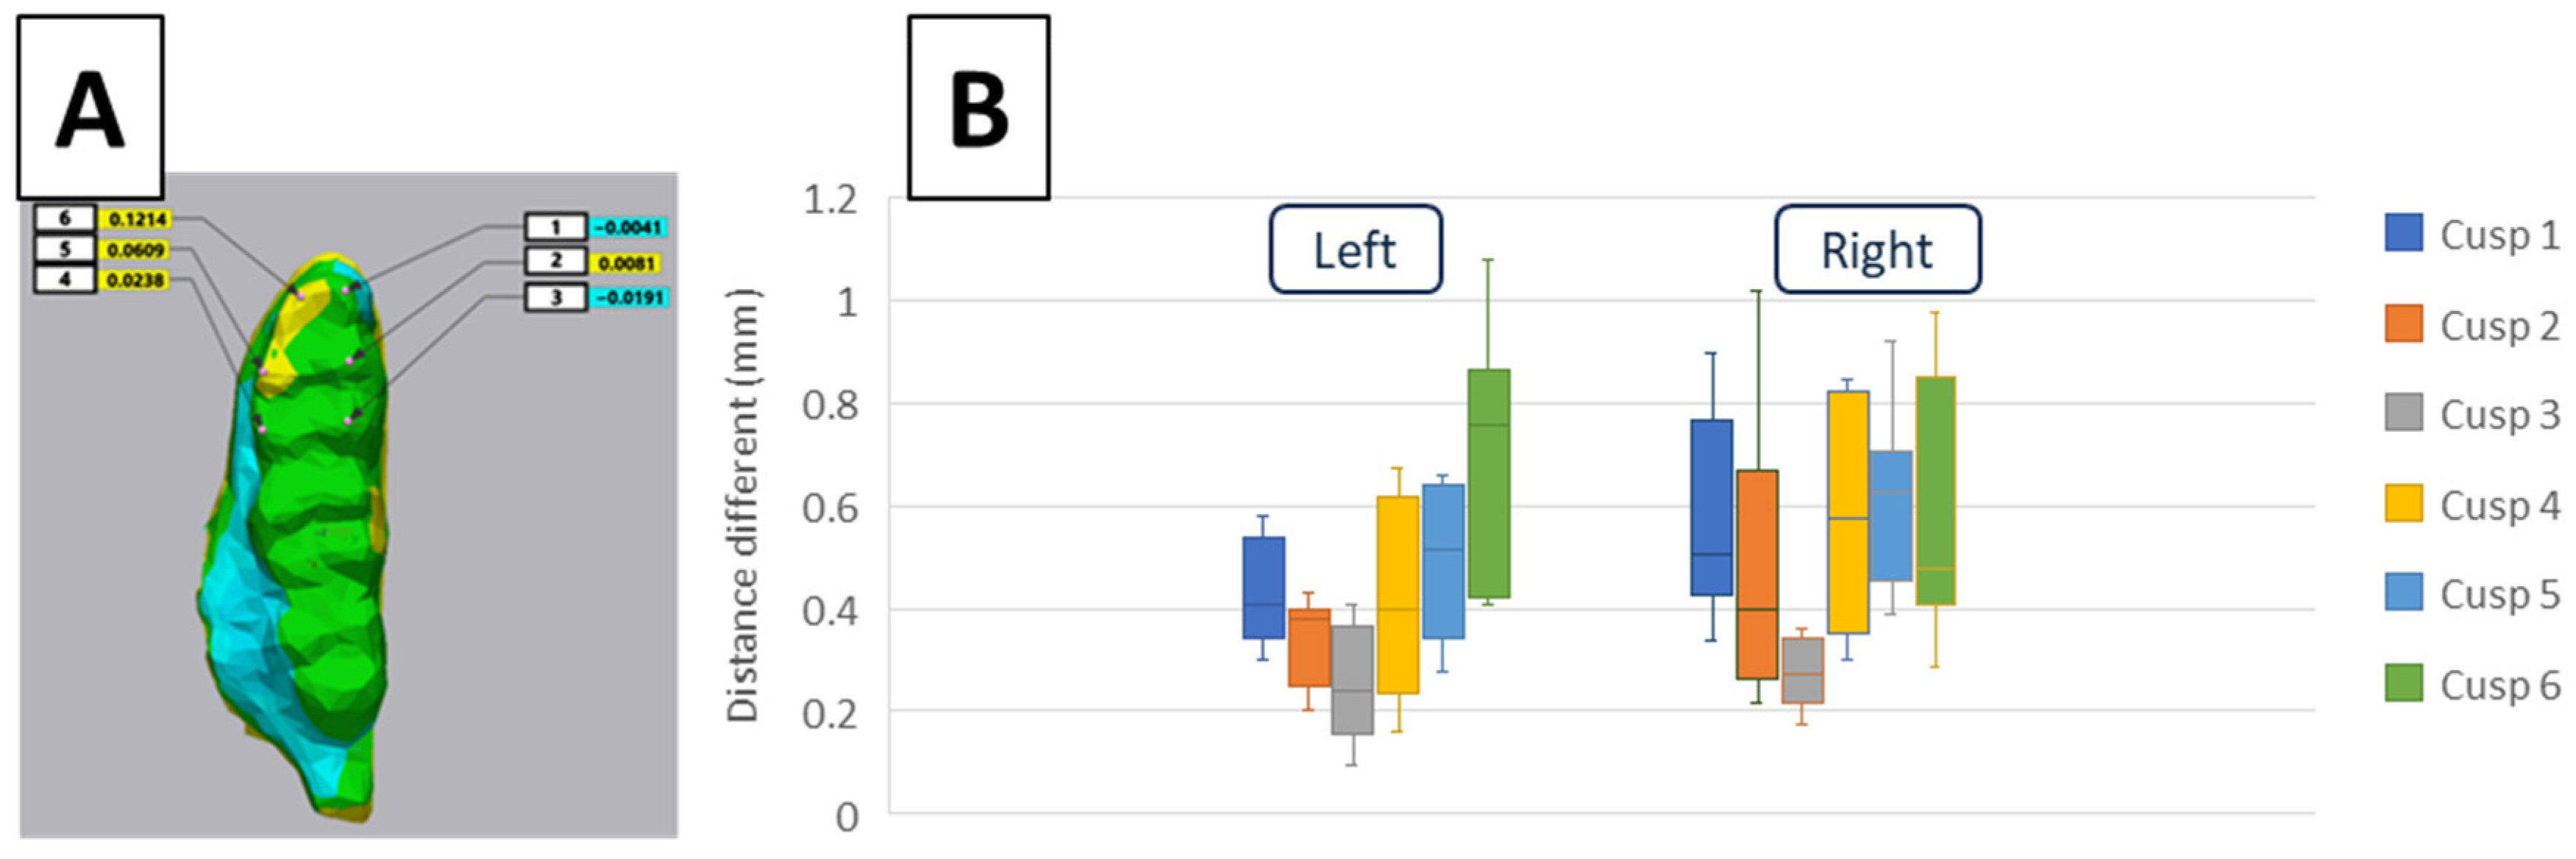Click the Cusp 1 blue legend swatch
The height and width of the screenshot is (859, 2576).
pyautogui.click(x=2403, y=232)
